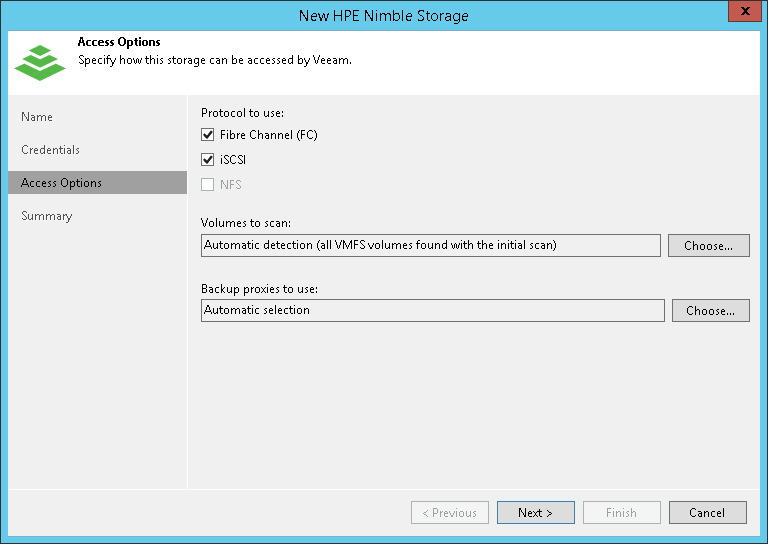This screenshot has height=544, width=768.
Task: Switch to the Credentials step
Action: click(50, 150)
